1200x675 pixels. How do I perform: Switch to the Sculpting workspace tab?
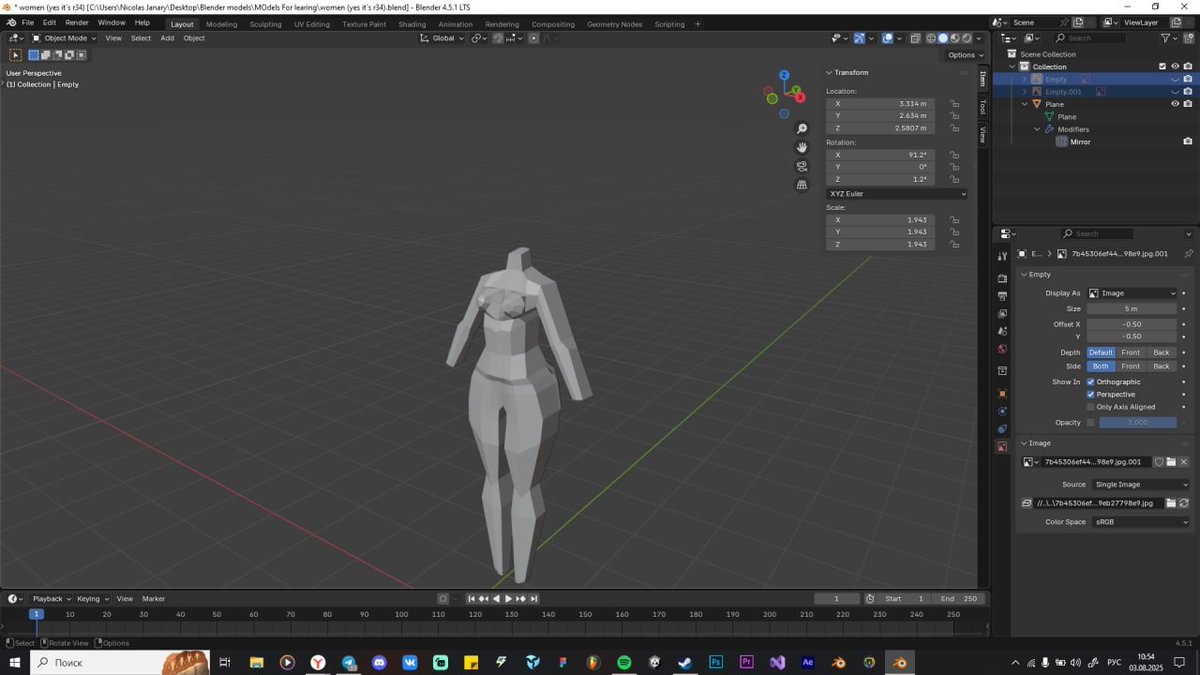click(265, 24)
